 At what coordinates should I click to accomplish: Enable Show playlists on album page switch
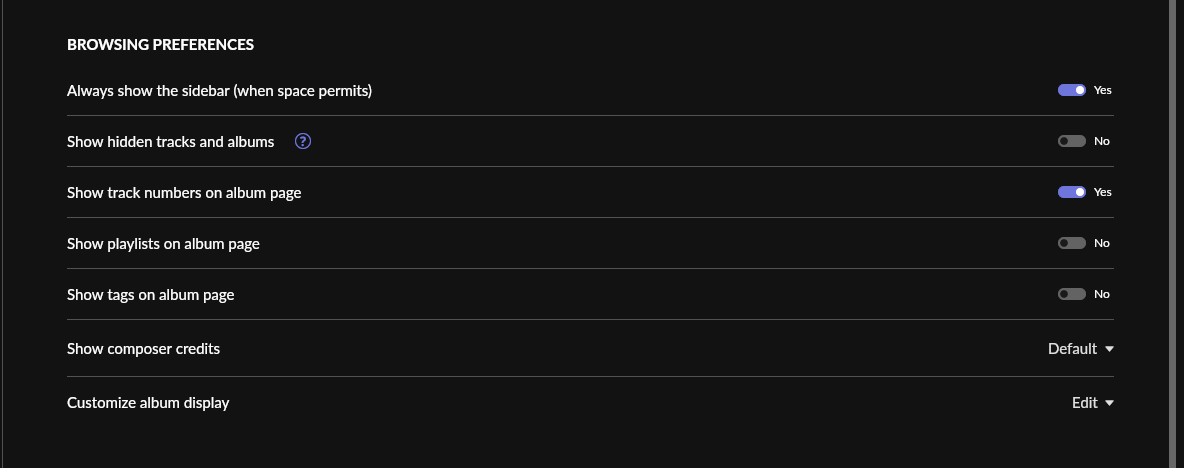click(x=1071, y=243)
